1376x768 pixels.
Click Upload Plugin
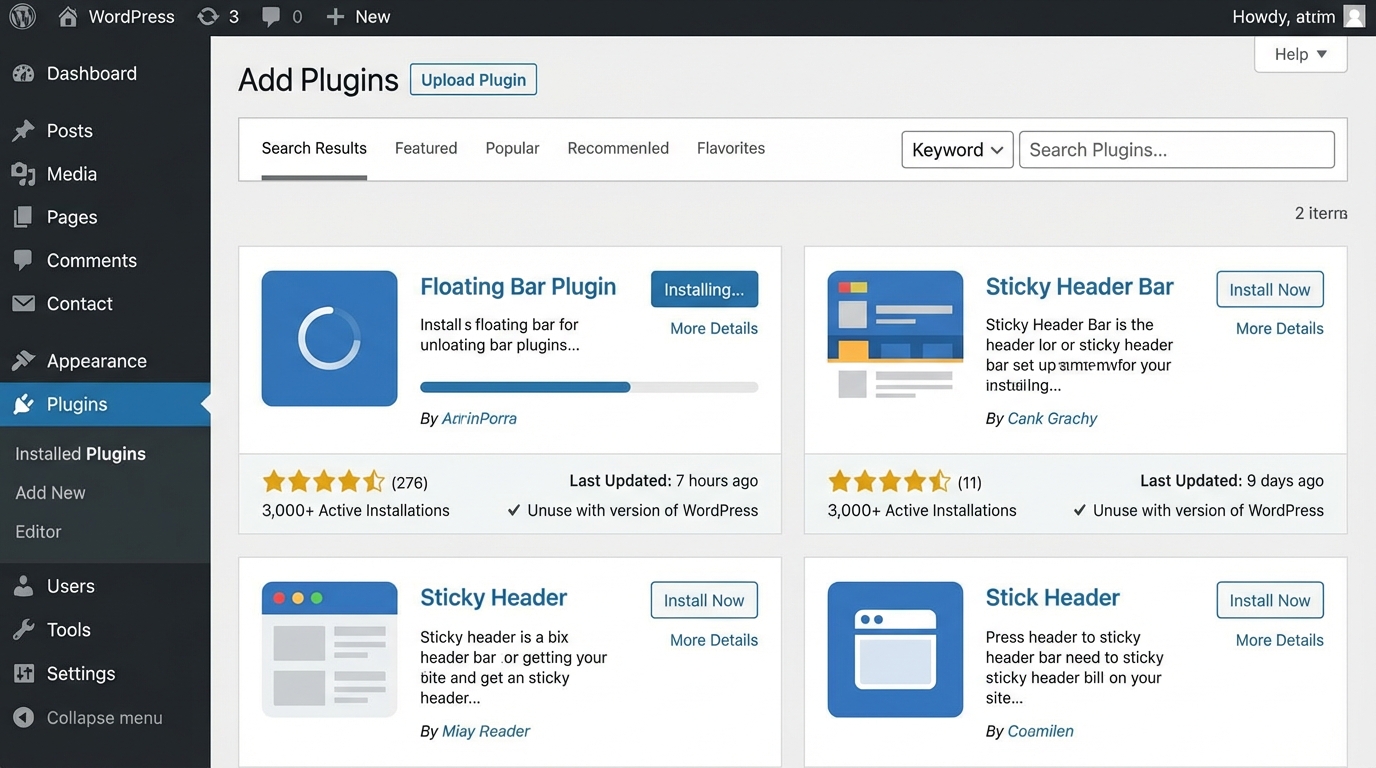472,79
